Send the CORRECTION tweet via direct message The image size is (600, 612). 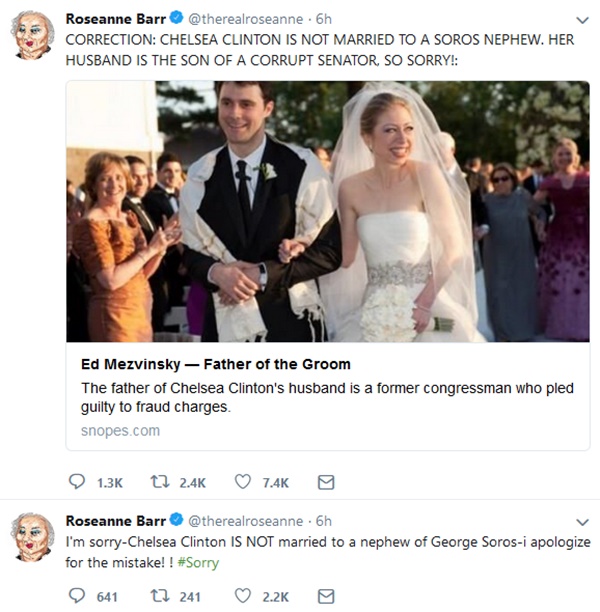(325, 482)
